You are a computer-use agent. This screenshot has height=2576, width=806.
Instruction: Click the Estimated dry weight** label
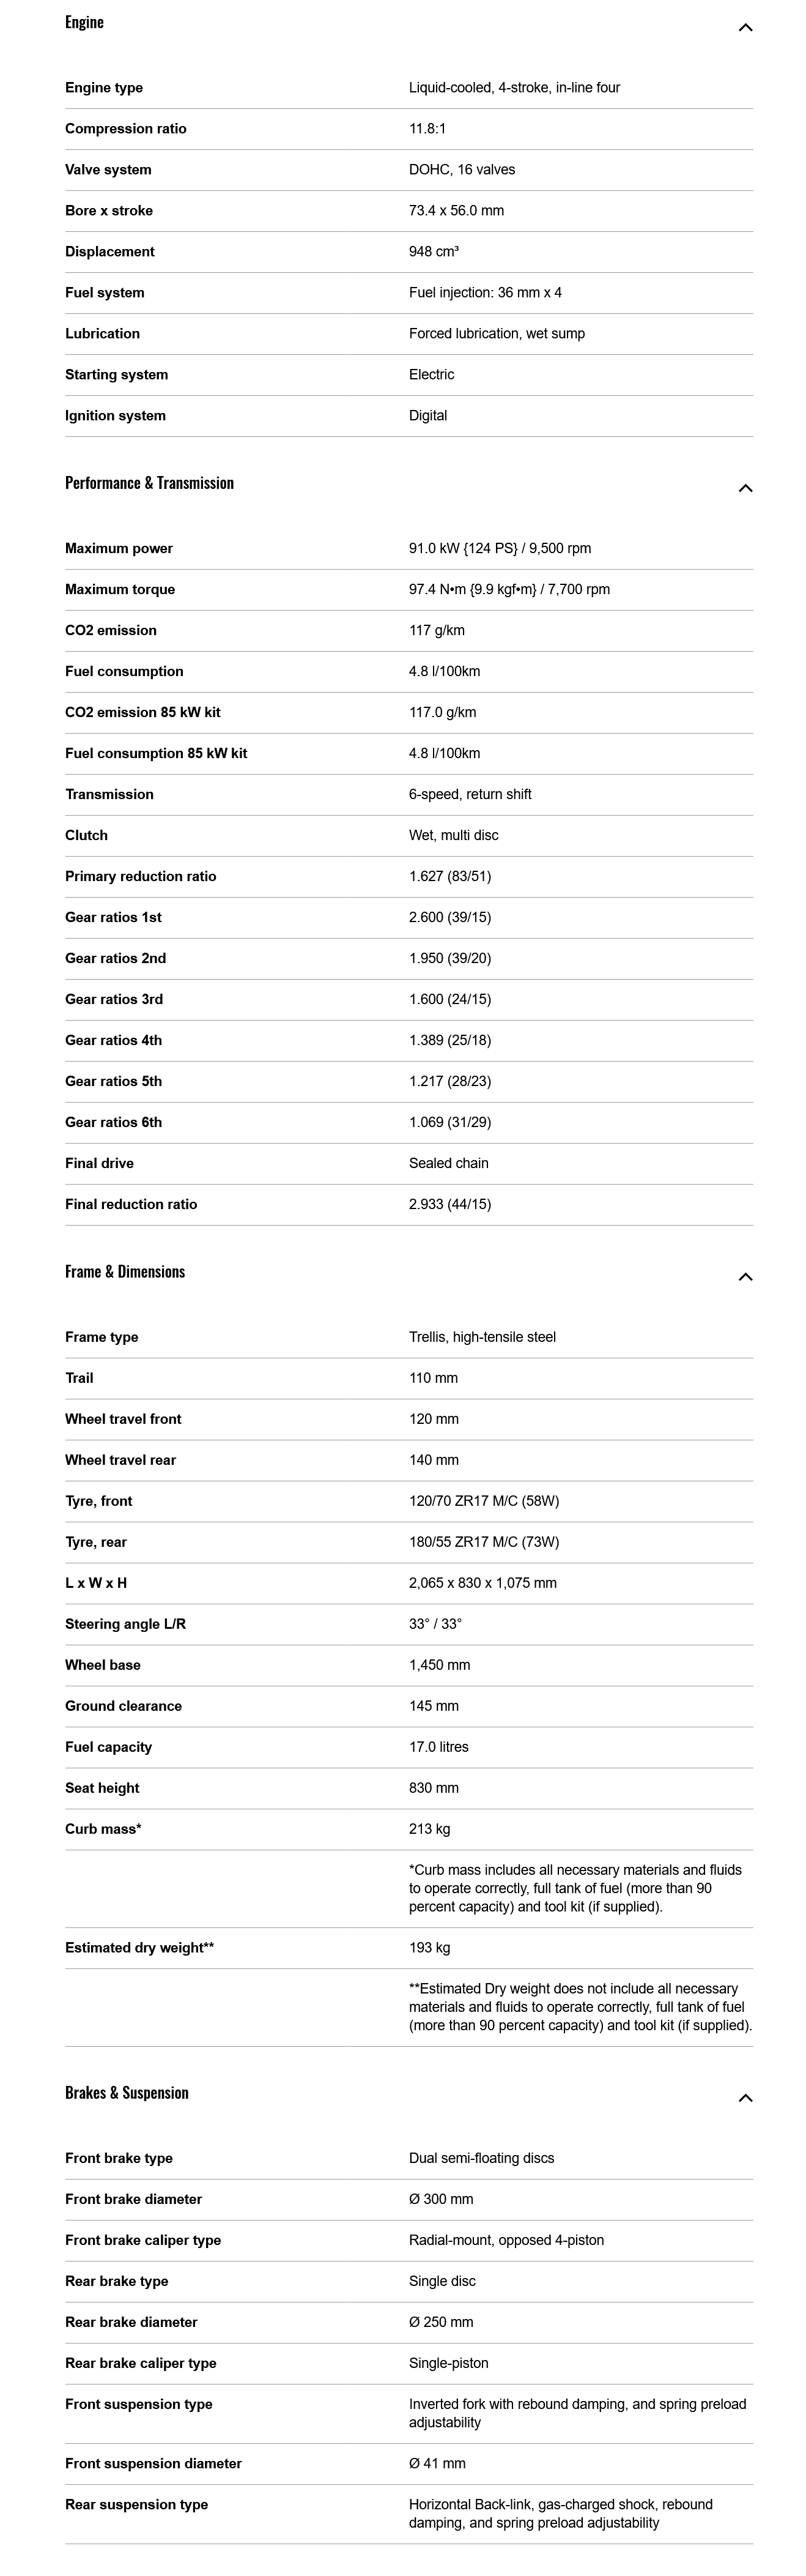pyautogui.click(x=139, y=1948)
